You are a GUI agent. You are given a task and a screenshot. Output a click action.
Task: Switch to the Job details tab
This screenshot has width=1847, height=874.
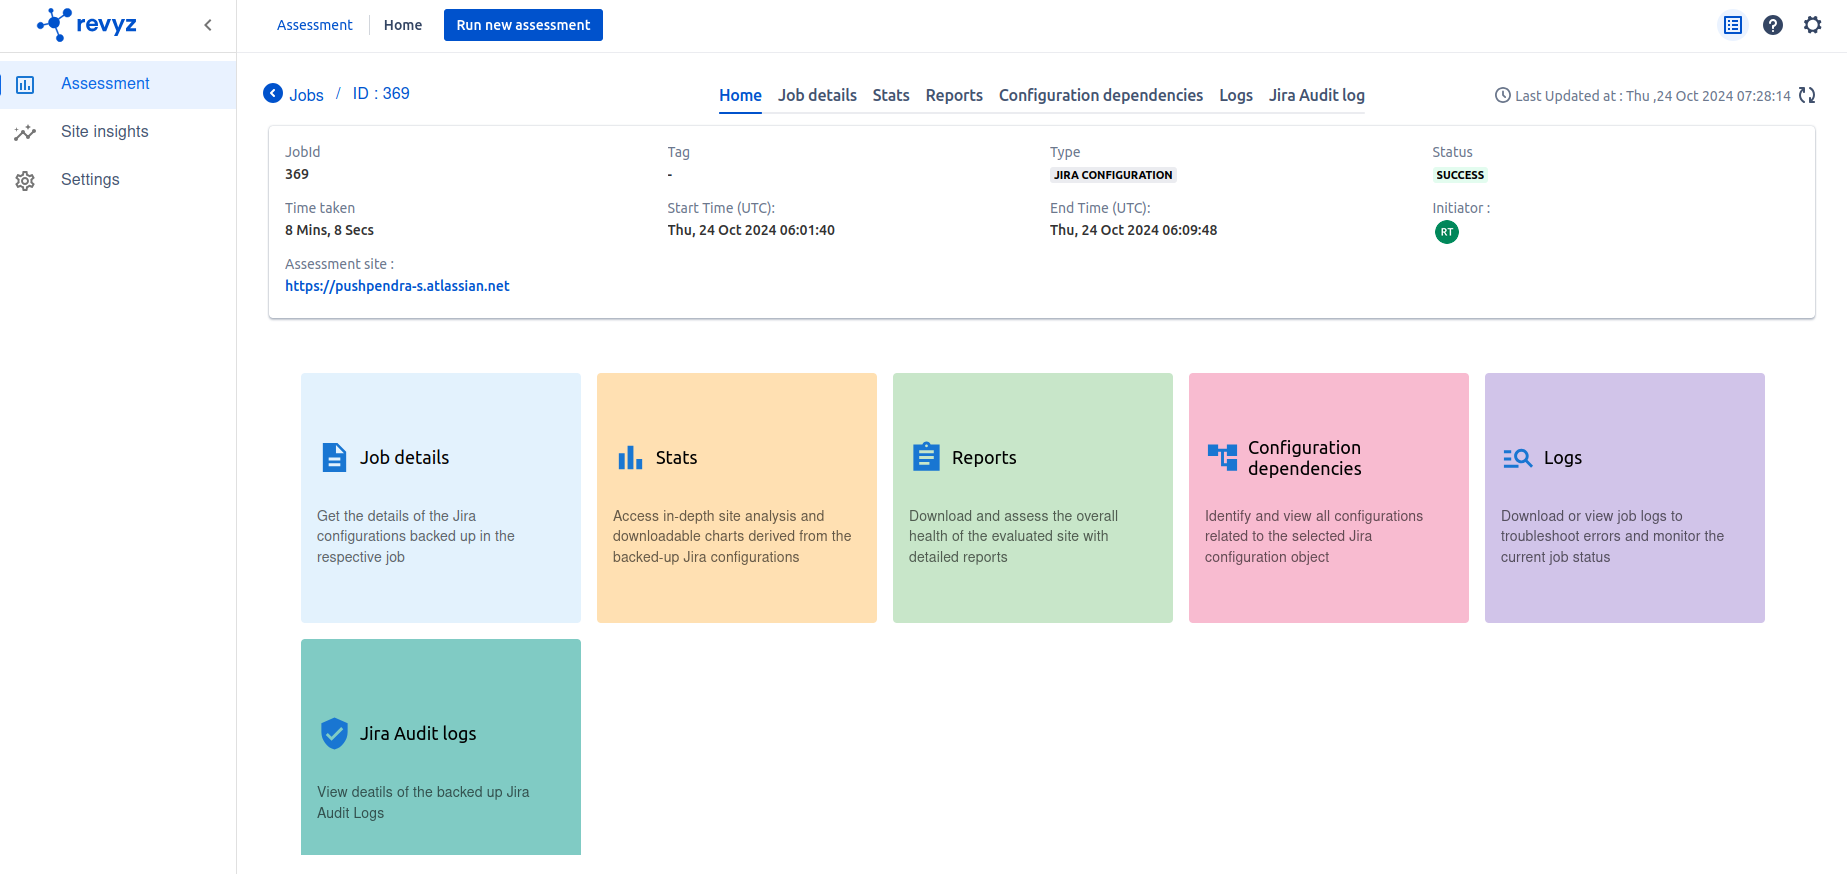(817, 95)
